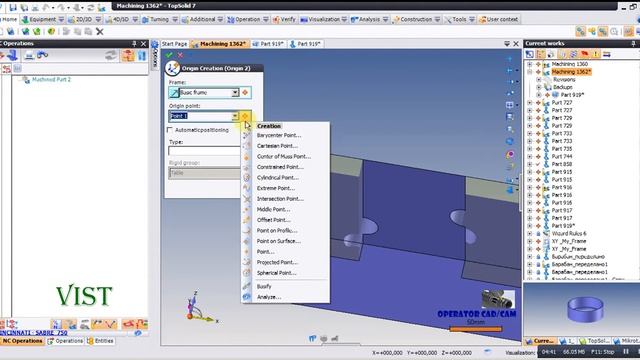This screenshot has width=640, height=360.
Task: Click the red X to cancel origin creation
Action: pos(180,55)
